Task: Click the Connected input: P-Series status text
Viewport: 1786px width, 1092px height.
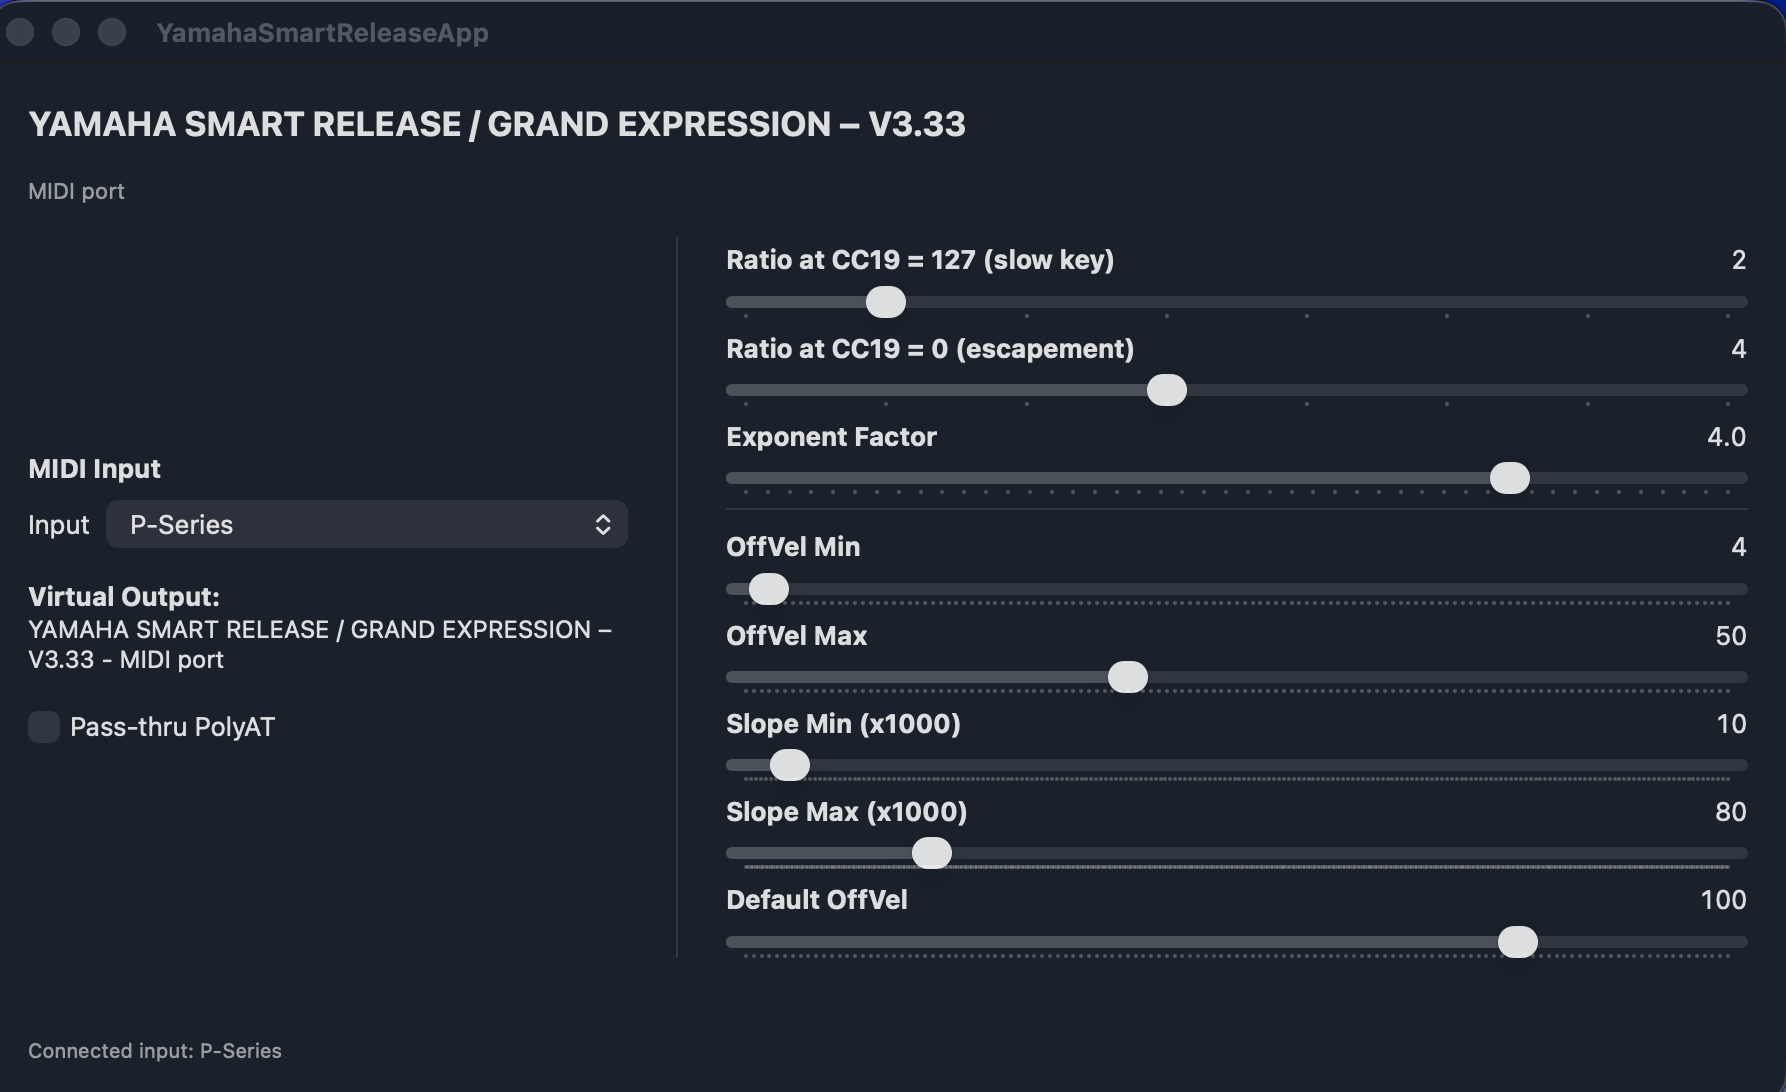Action: click(155, 1051)
